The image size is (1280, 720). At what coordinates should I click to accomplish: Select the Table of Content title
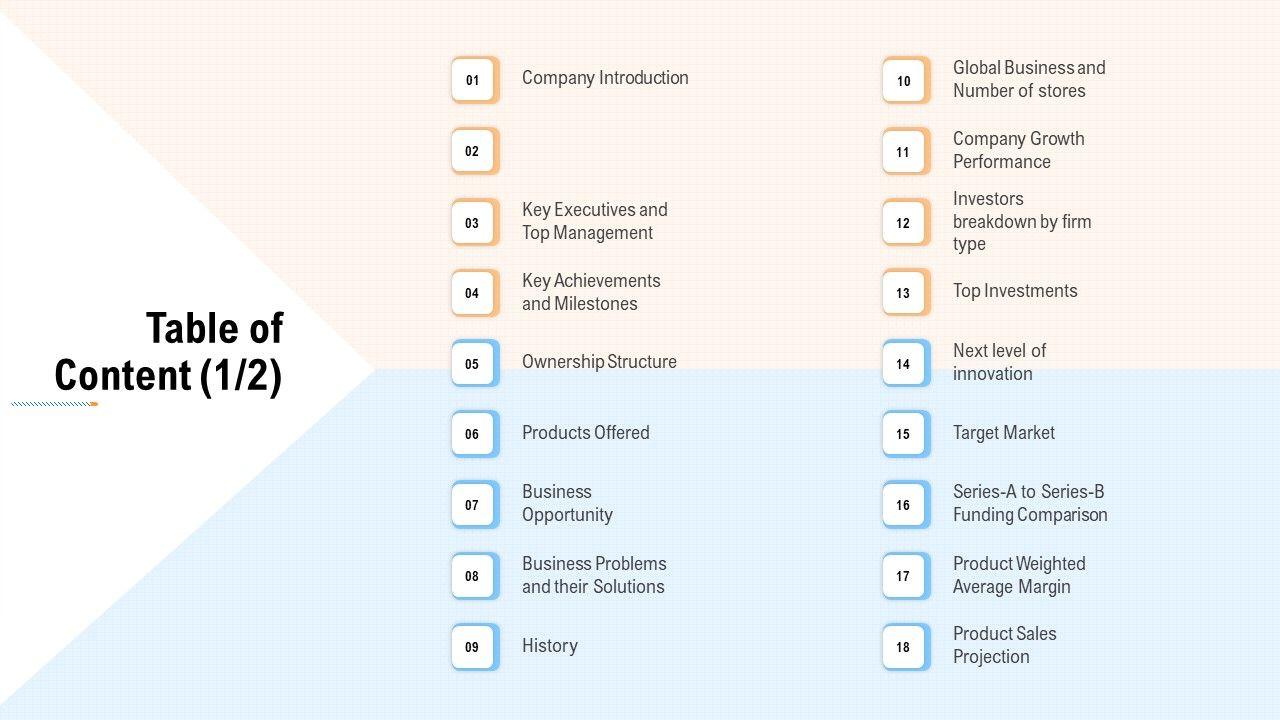169,352
